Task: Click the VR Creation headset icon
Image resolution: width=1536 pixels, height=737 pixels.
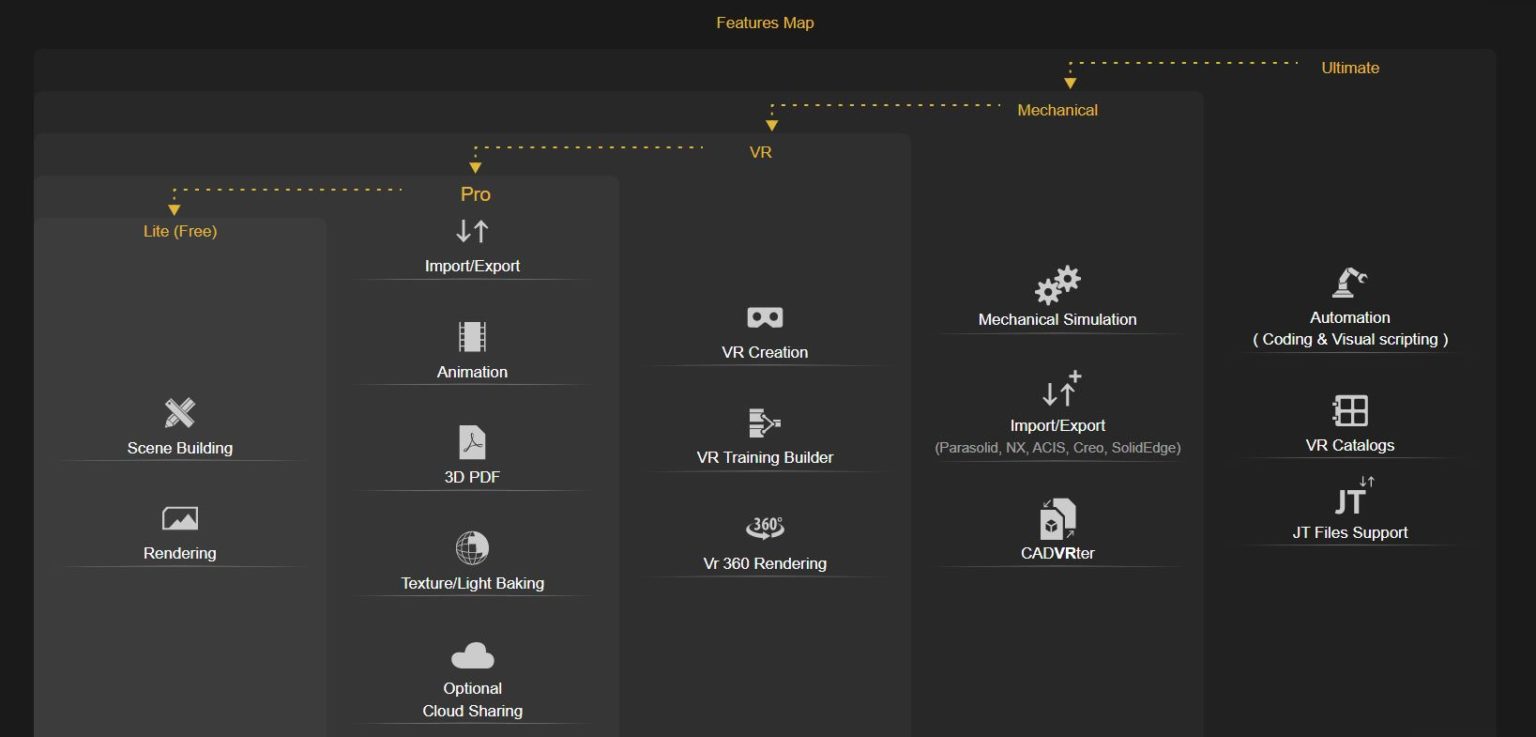Action: [x=765, y=318]
